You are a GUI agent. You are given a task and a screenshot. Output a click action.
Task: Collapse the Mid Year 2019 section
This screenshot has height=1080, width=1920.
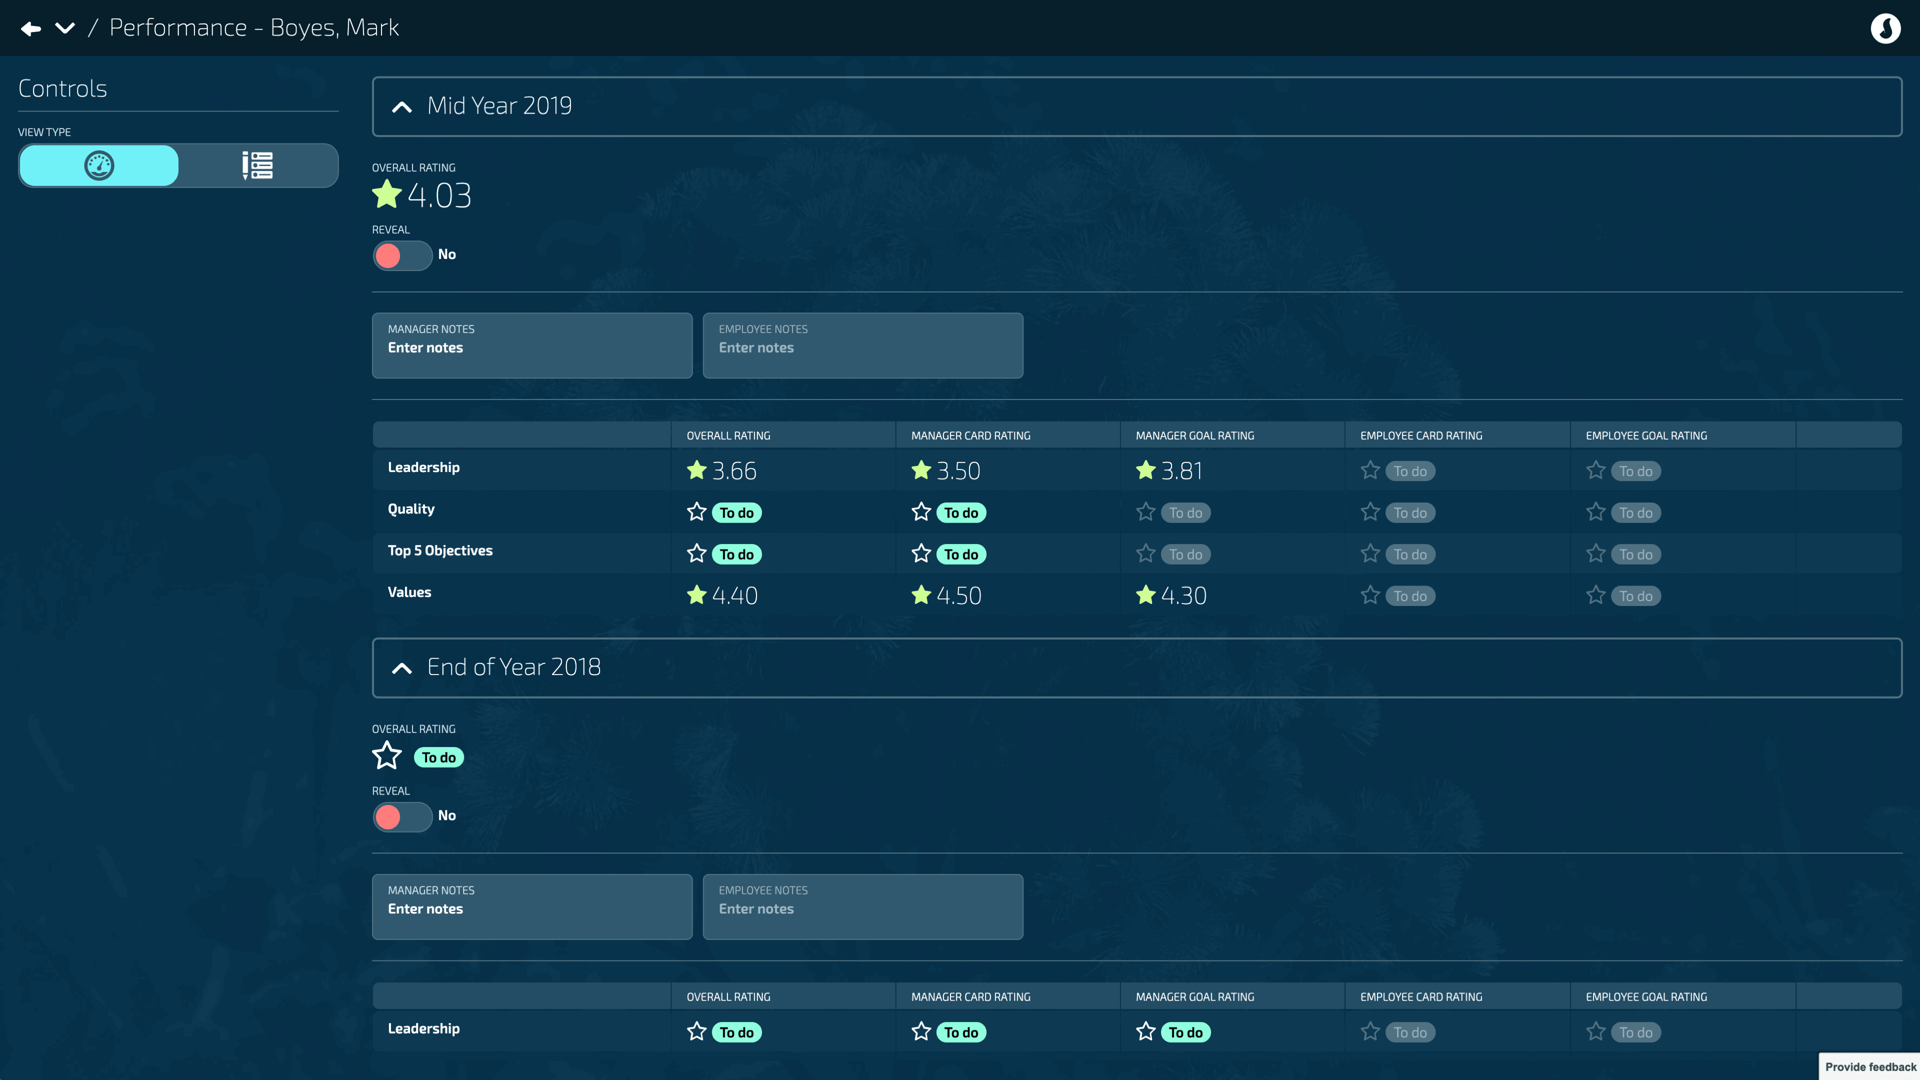[x=402, y=107]
